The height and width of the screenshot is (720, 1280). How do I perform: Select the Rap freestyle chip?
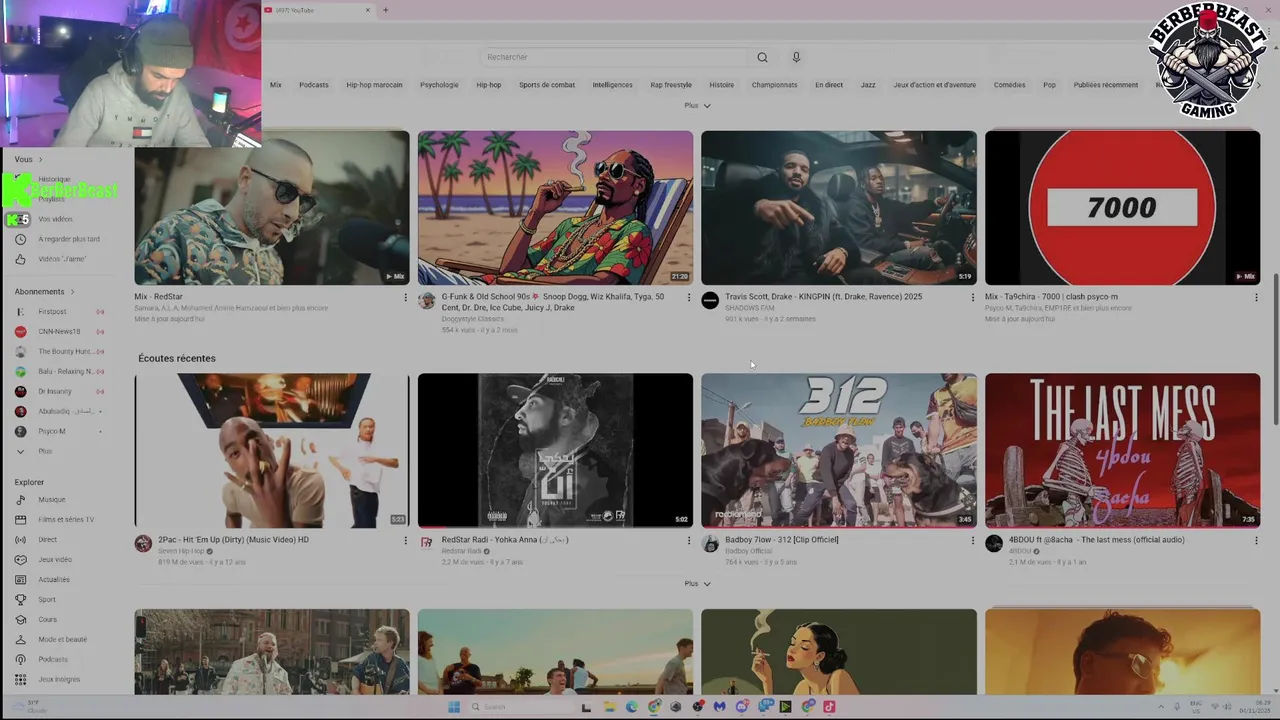(671, 85)
